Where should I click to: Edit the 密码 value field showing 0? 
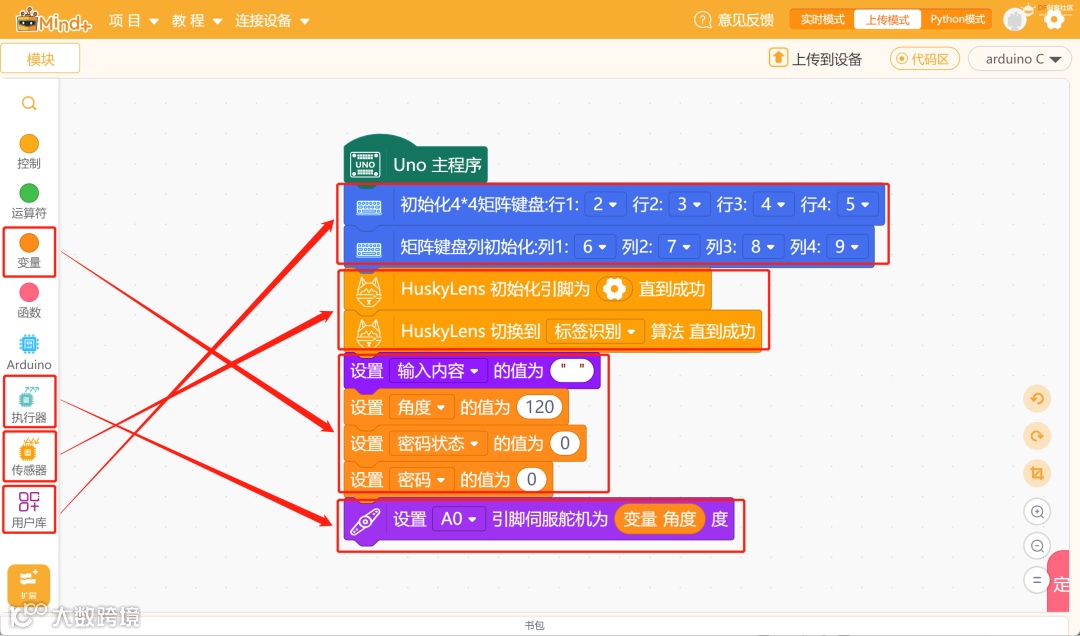pos(531,479)
